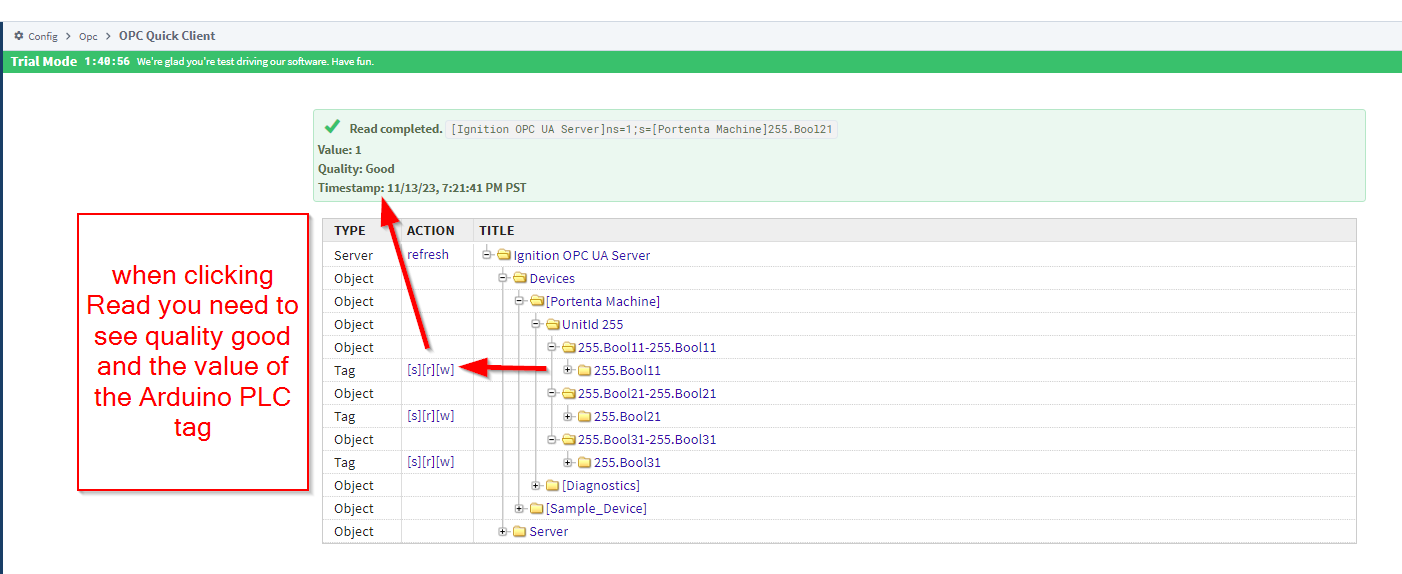1402x574 pixels.
Task: Click the Ignition OPC UA Server folder icon
Action: [x=504, y=255]
